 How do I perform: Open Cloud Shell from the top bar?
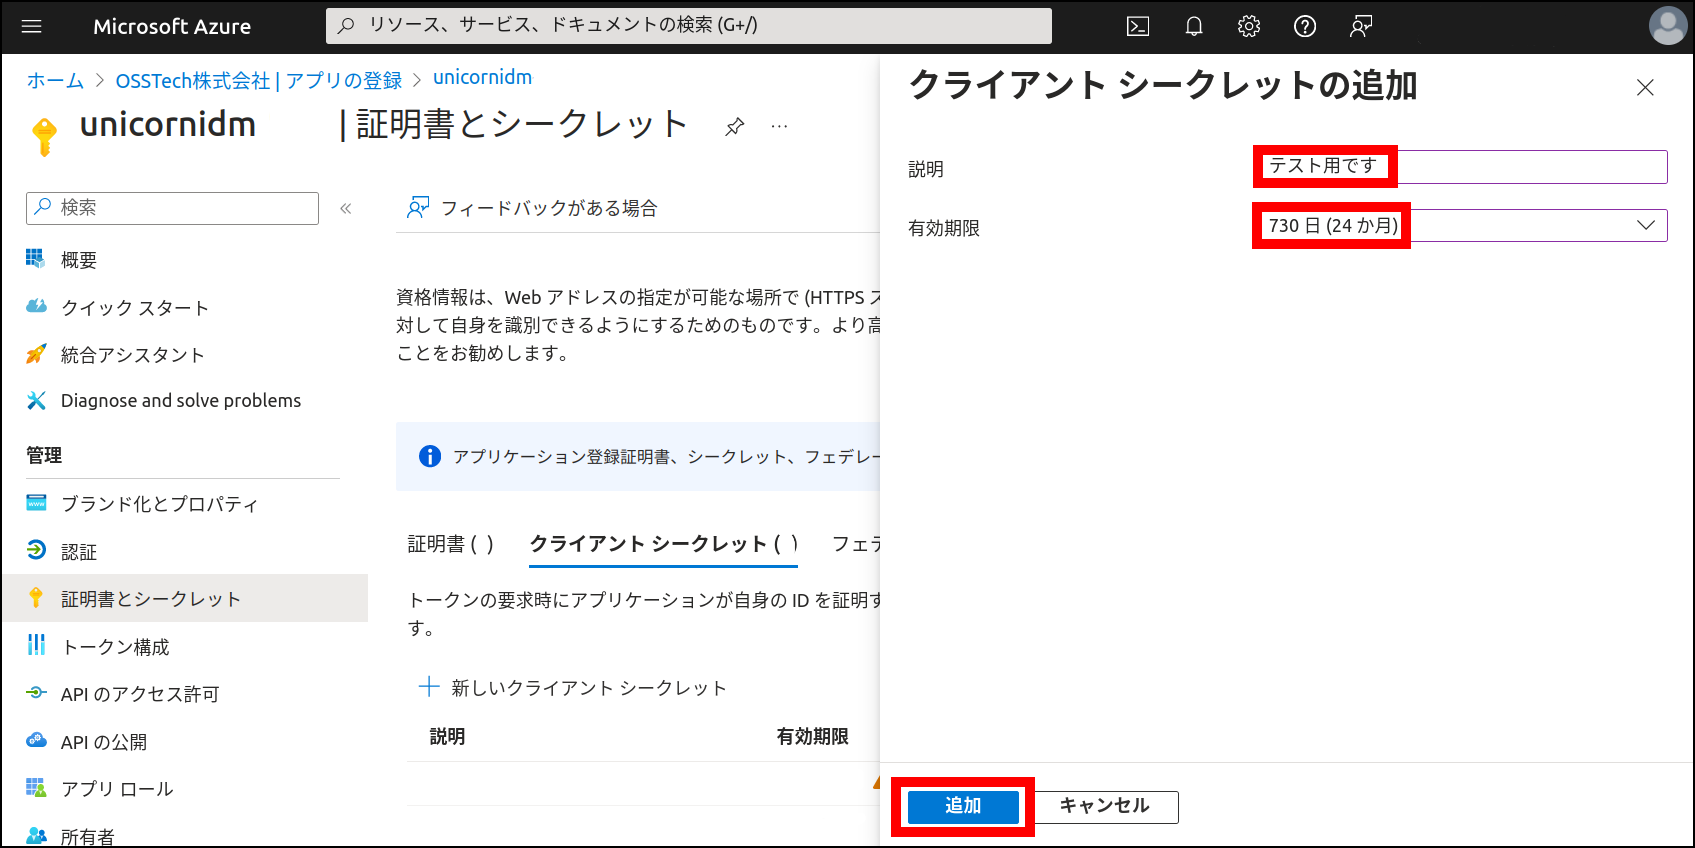1138,27
